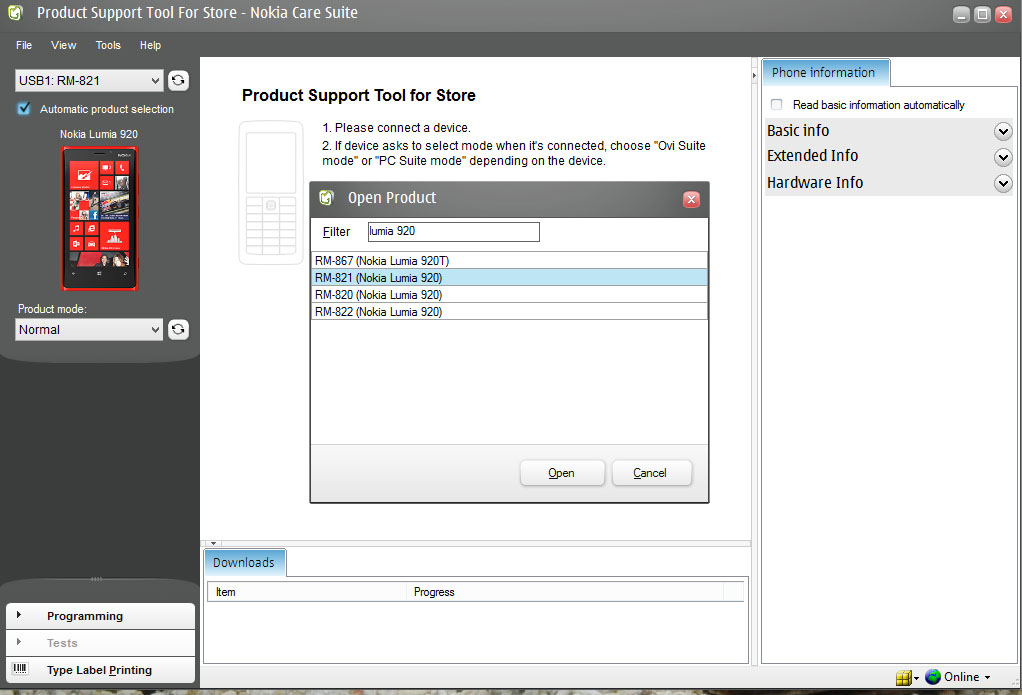
Task: Open the Online status dropdown arrow
Action: tap(987, 678)
